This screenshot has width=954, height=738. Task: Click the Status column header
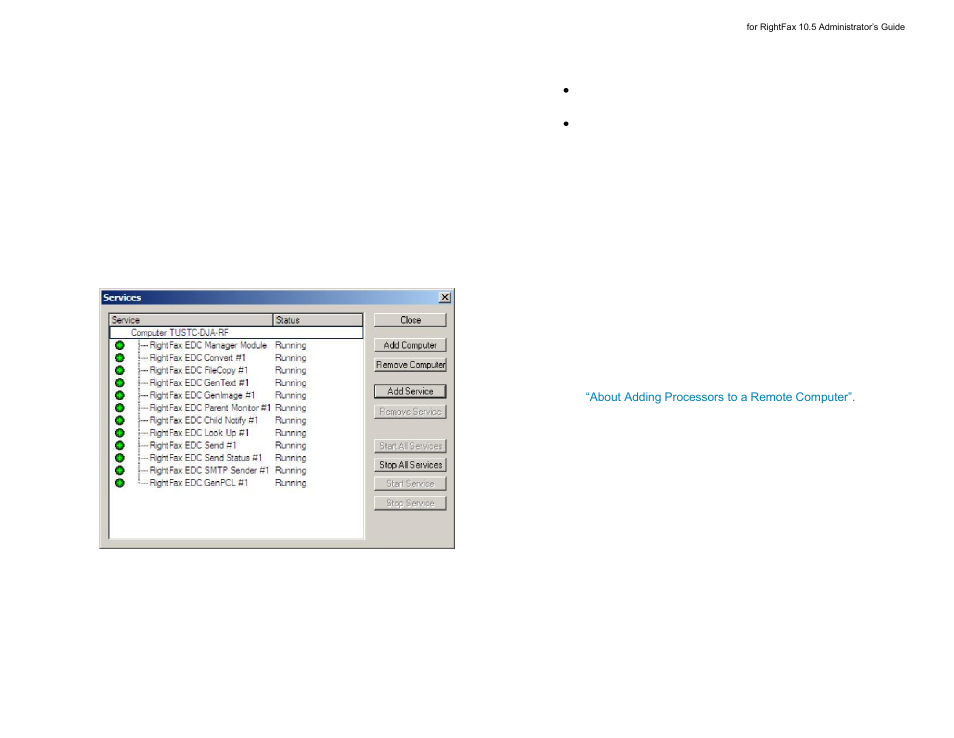pos(318,320)
